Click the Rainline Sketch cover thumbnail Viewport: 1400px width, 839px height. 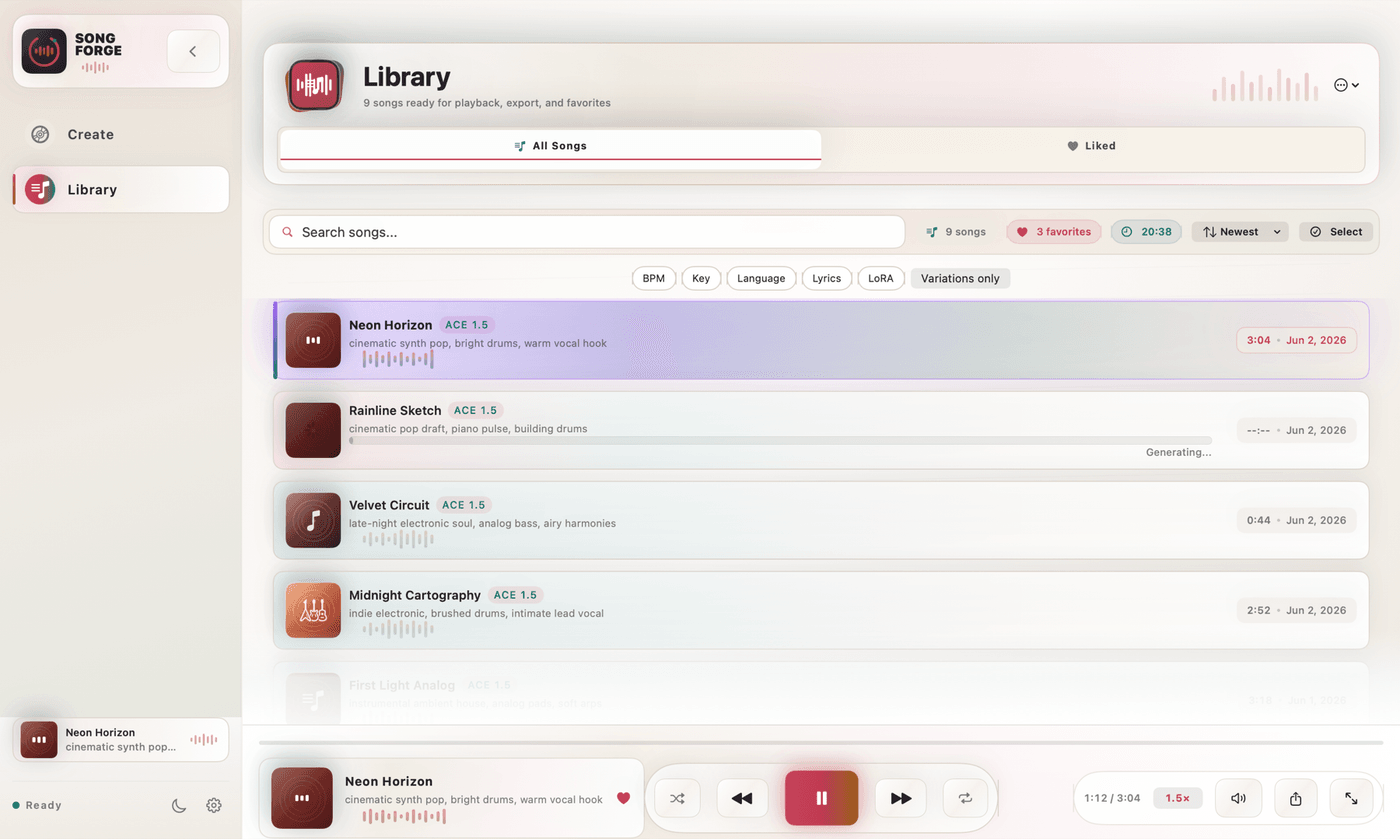point(313,430)
